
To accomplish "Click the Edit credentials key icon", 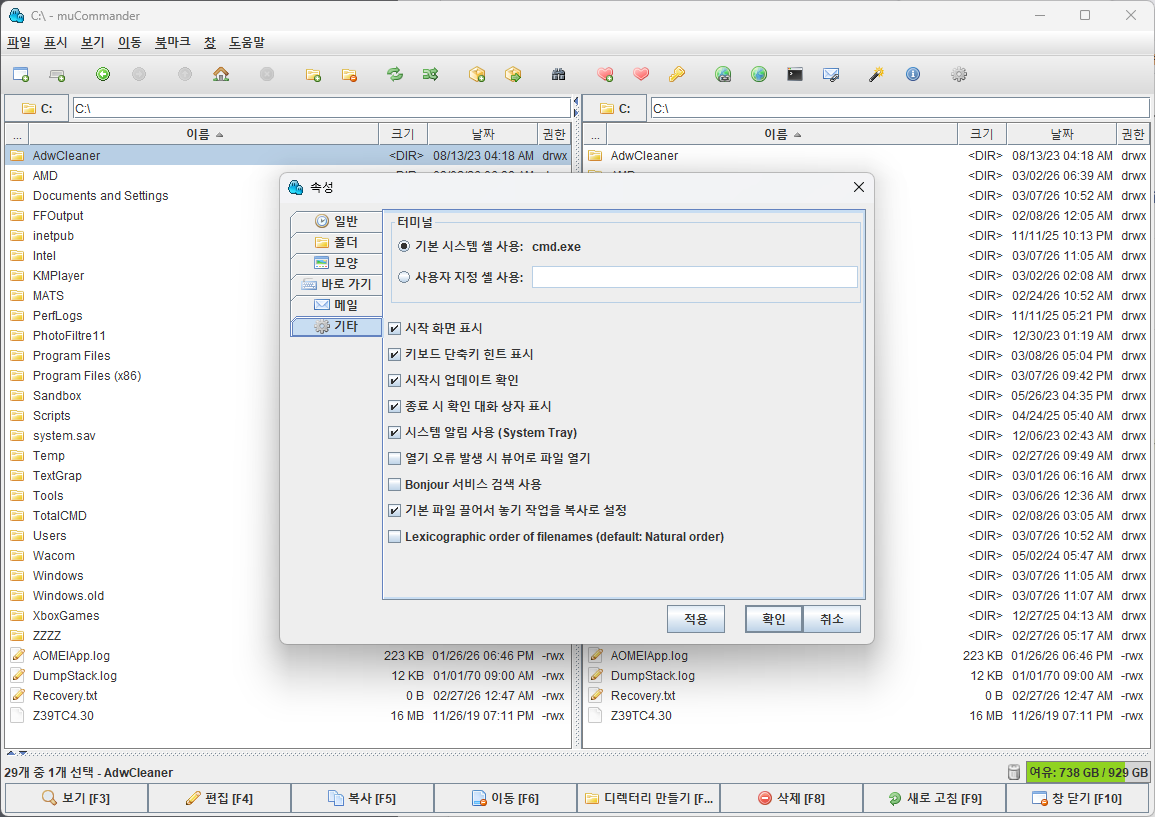I will [x=676, y=74].
